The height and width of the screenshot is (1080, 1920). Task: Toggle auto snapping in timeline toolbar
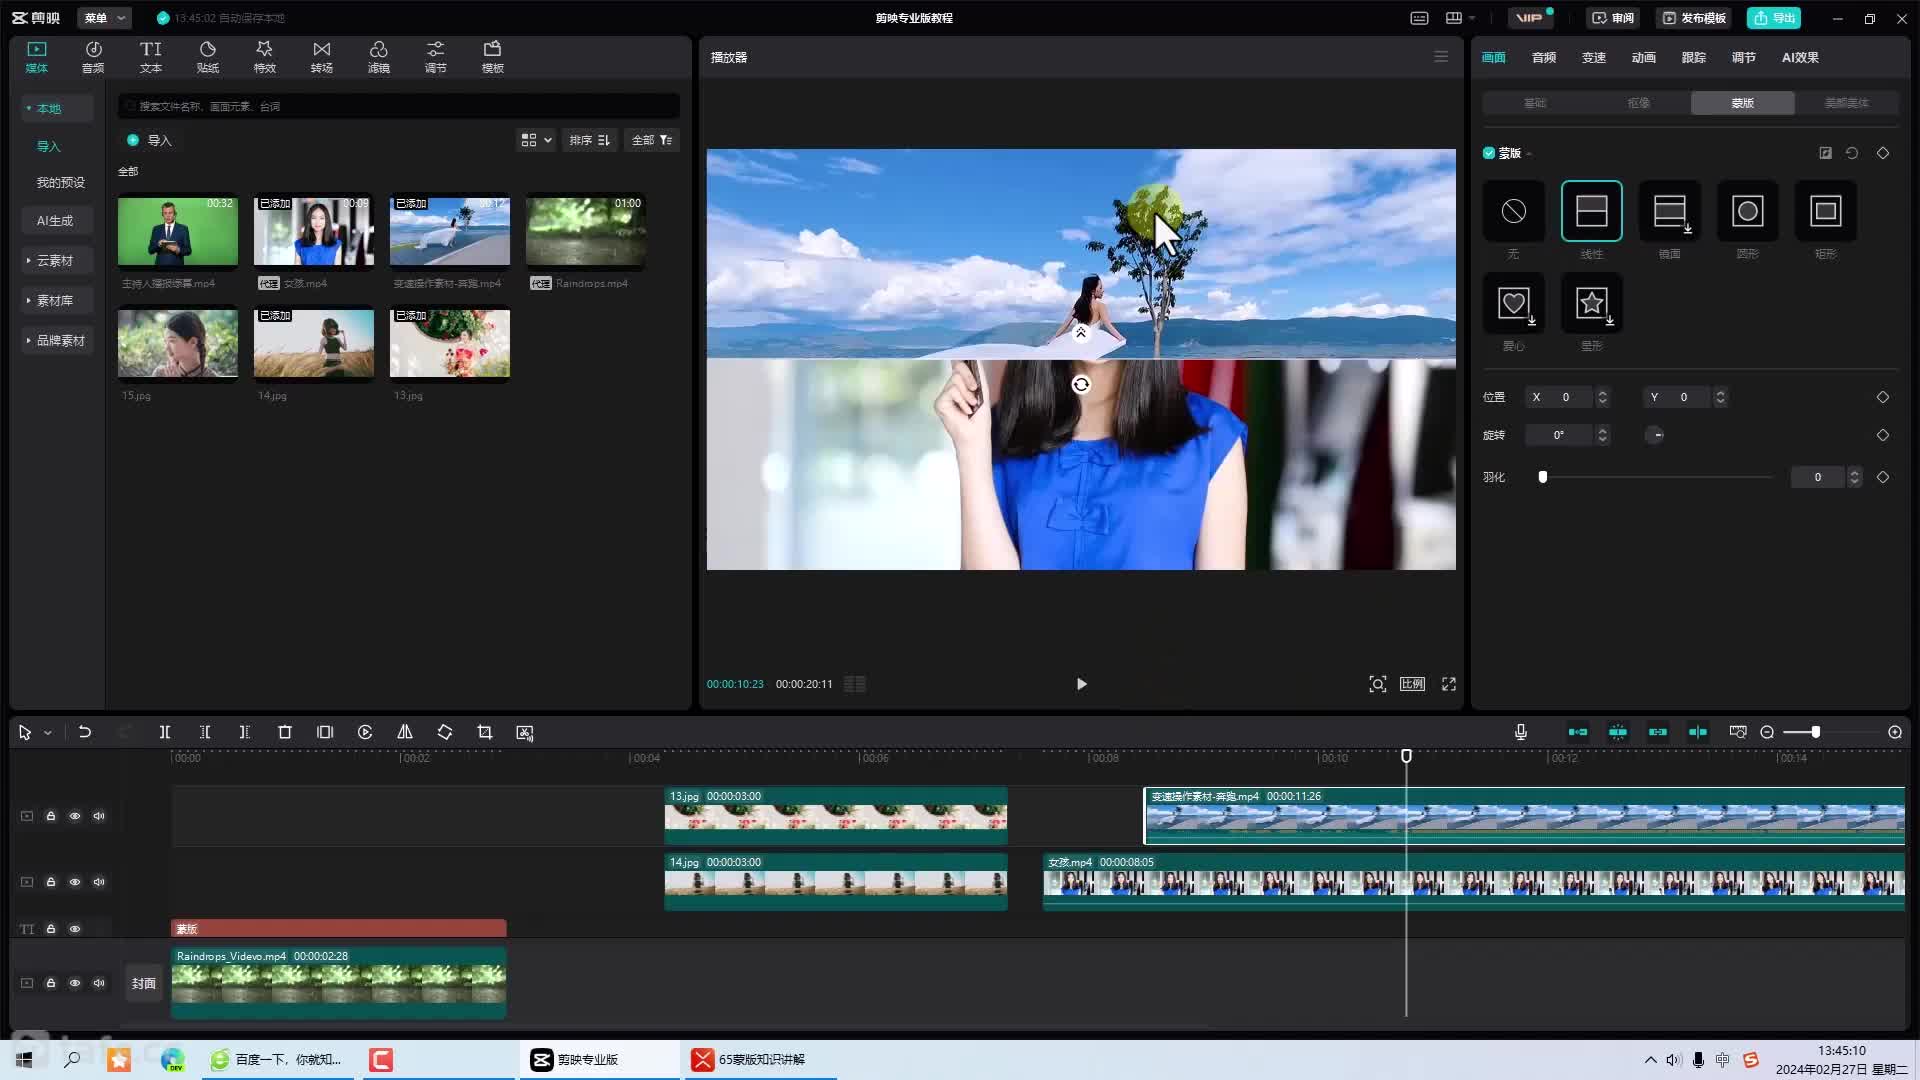pos(1618,732)
